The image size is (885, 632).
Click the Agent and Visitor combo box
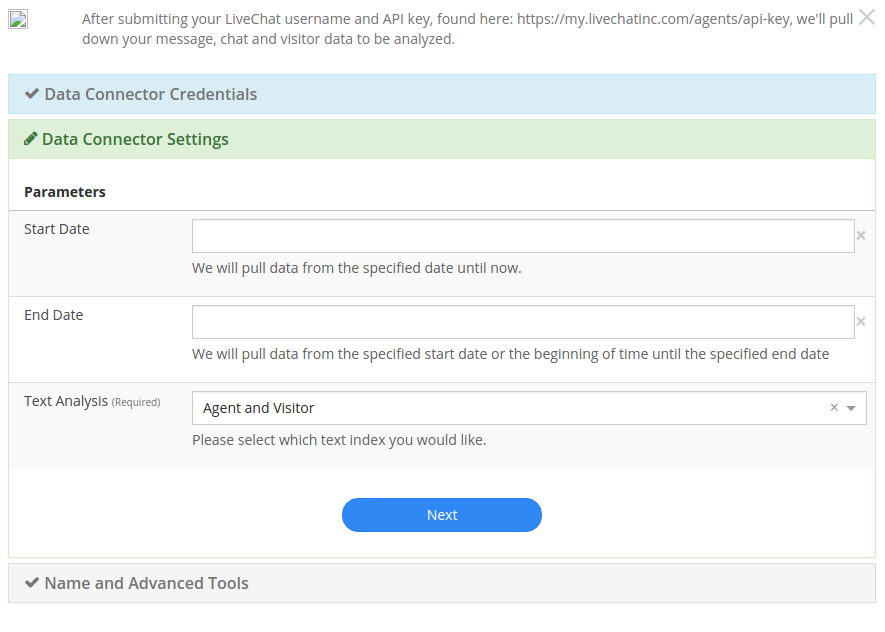[529, 408]
